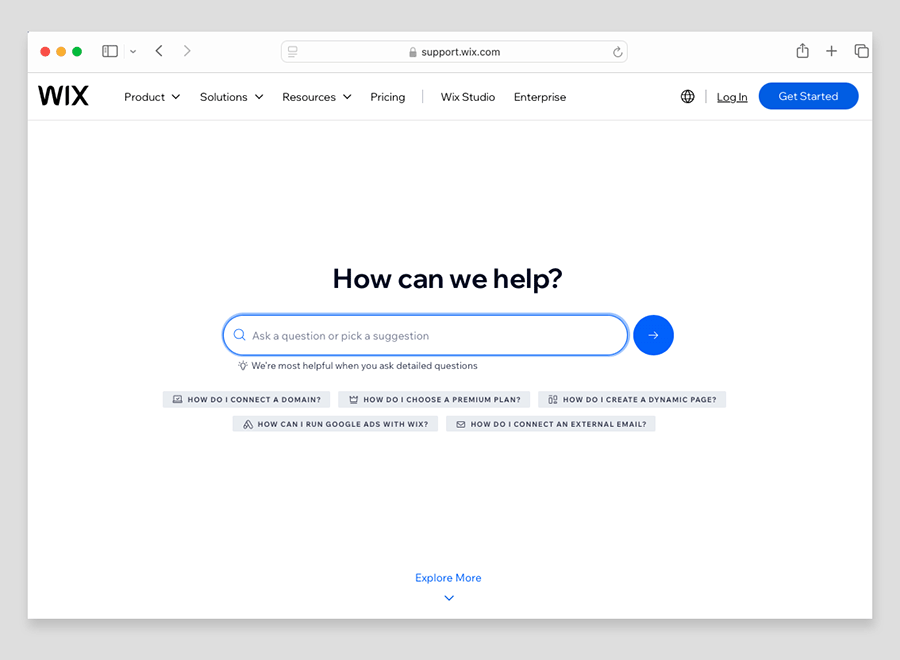Image resolution: width=900 pixels, height=660 pixels.
Task: Click the 'How can we help?' heading
Action: pos(448,279)
